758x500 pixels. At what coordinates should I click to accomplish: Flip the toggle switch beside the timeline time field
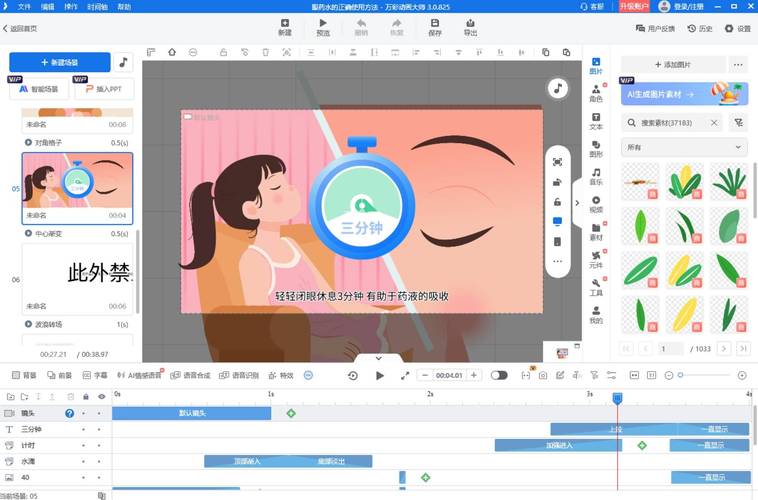tap(499, 375)
